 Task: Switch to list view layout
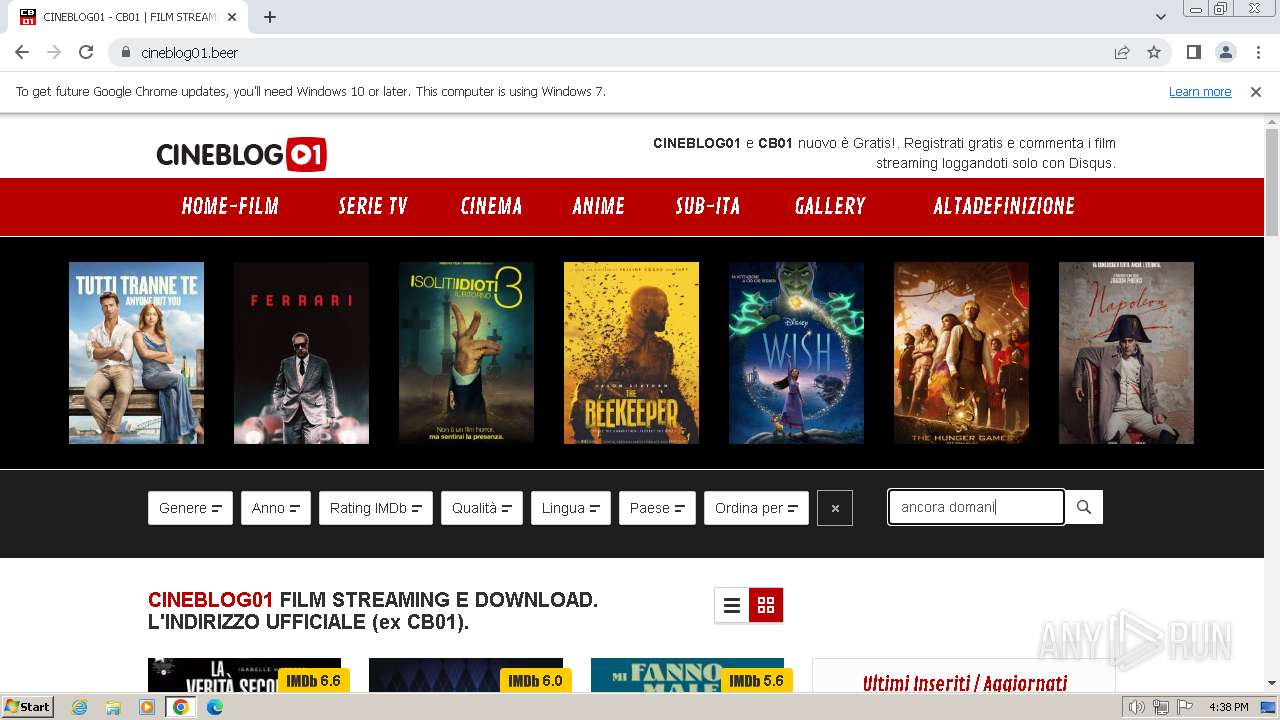click(732, 605)
